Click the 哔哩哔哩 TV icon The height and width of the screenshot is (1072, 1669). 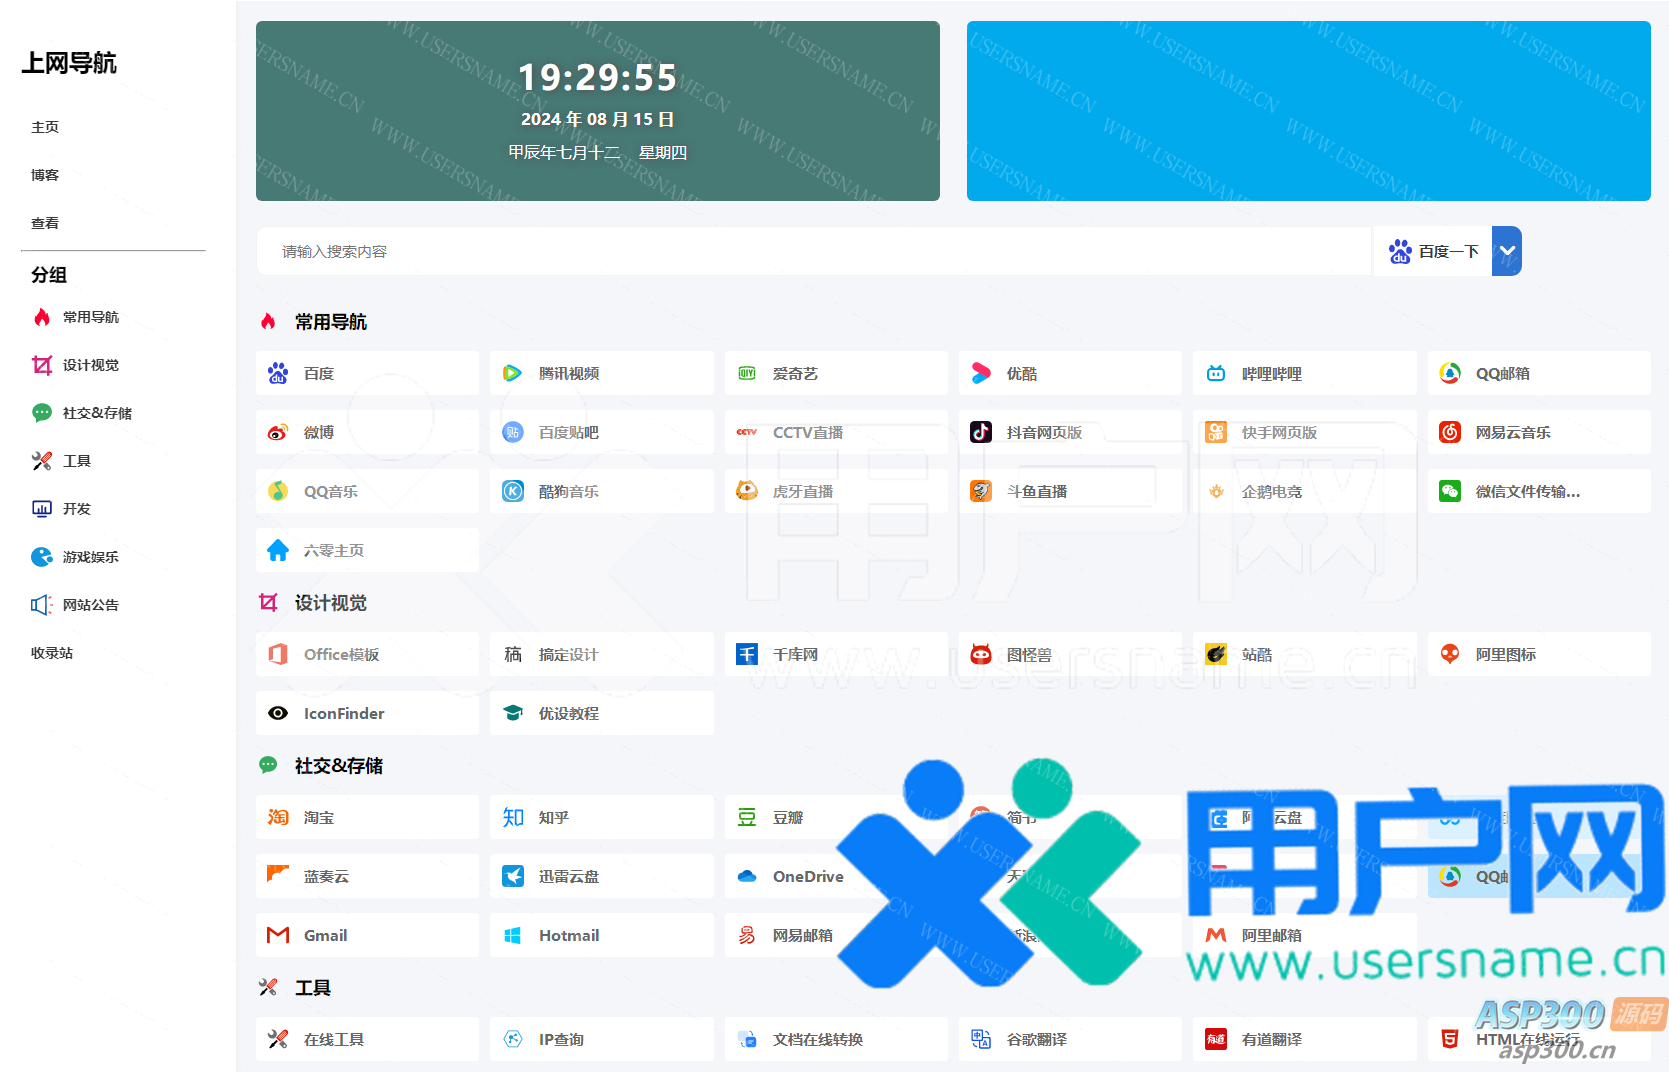1216,373
